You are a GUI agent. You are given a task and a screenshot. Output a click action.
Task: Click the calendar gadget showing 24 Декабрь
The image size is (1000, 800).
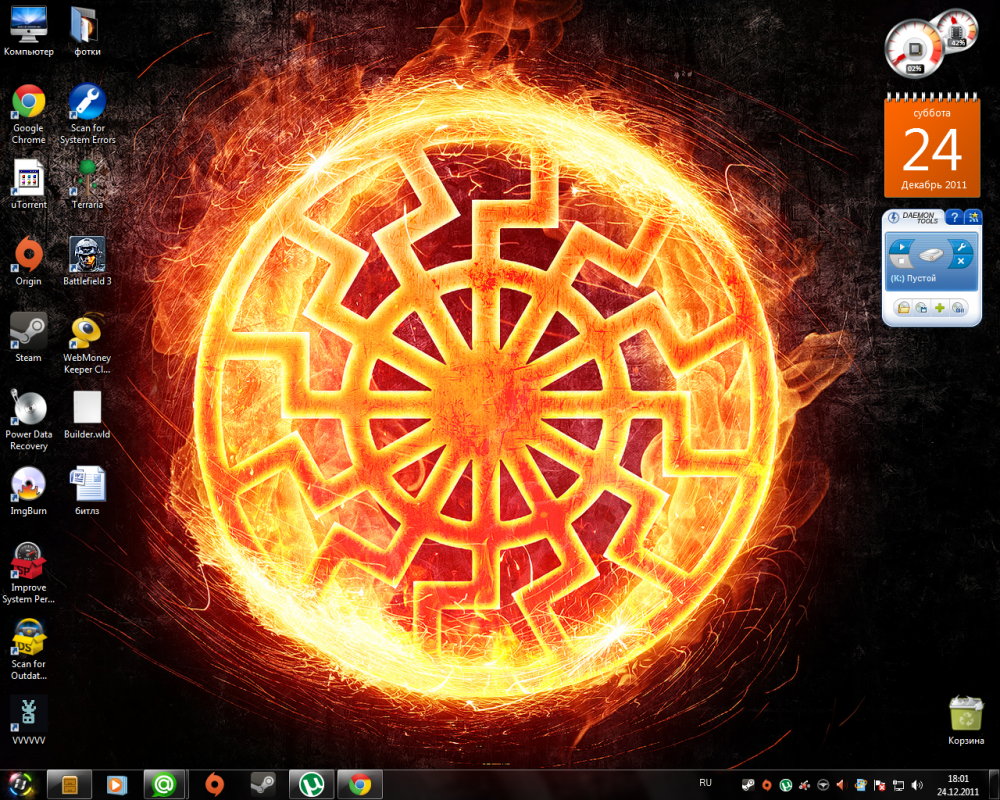tap(932, 145)
